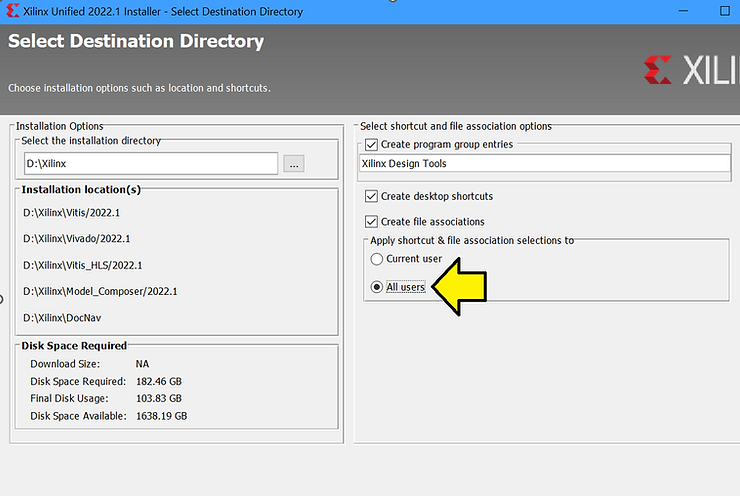The image size is (740, 496).
Task: Toggle the Create desktop shortcuts checkbox
Action: [x=372, y=196]
